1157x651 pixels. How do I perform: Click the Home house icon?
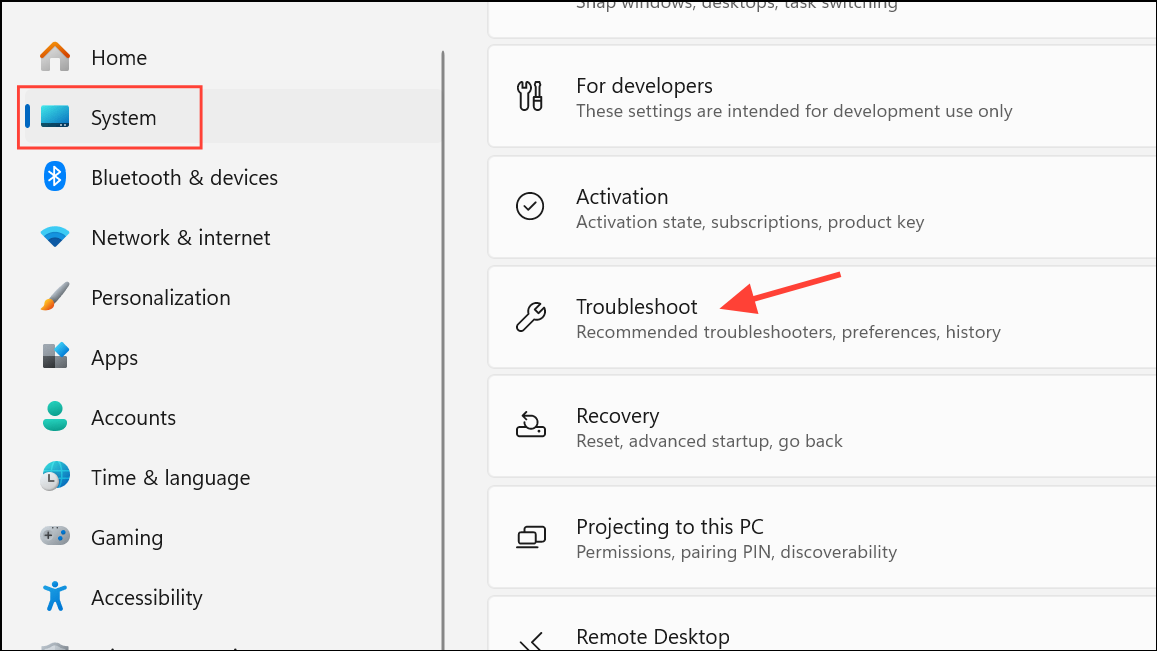[x=55, y=57]
